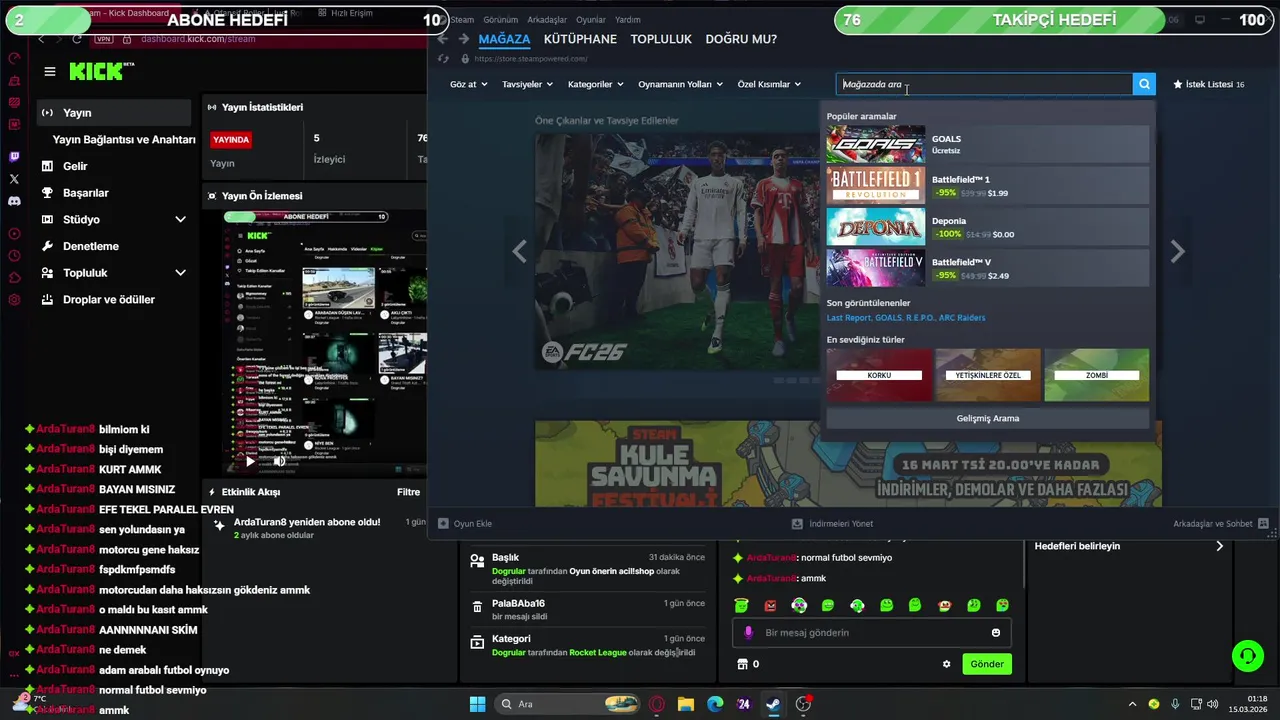
Task: Open Twitch from the browser sidebar
Action: pyautogui.click(x=14, y=157)
